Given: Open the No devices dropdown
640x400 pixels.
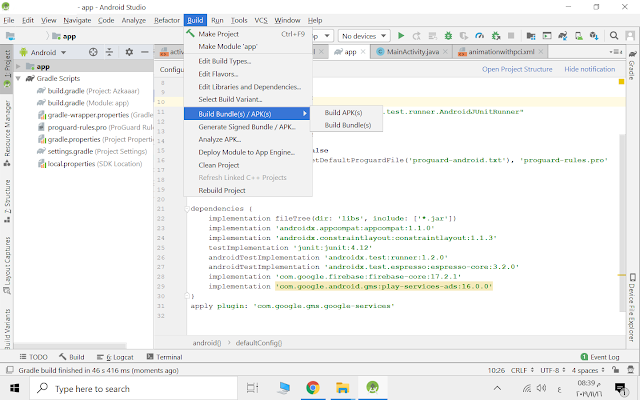Looking at the screenshot, I should coord(364,36).
